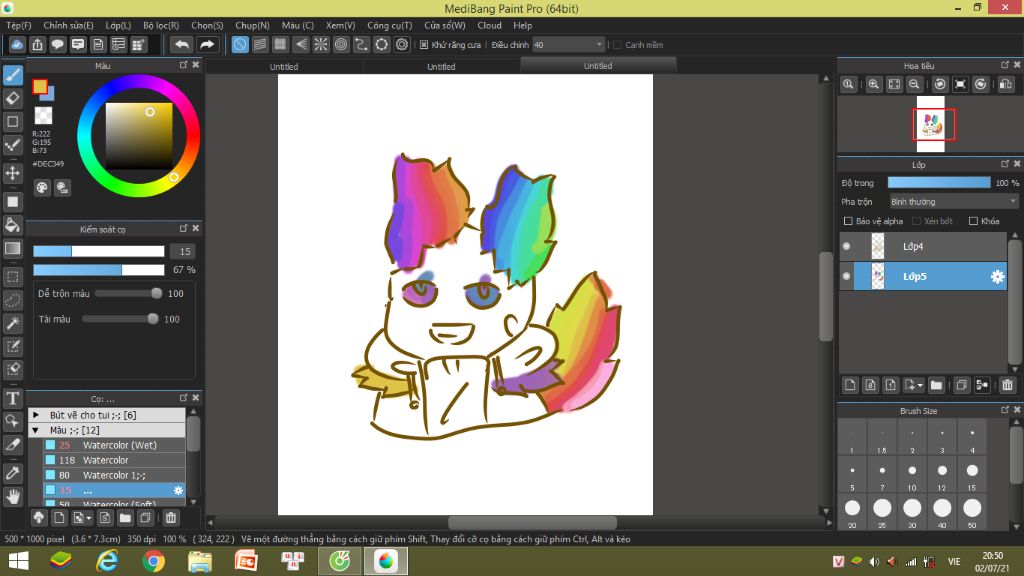
Task: Open Google Chrome from taskbar
Action: [153, 561]
